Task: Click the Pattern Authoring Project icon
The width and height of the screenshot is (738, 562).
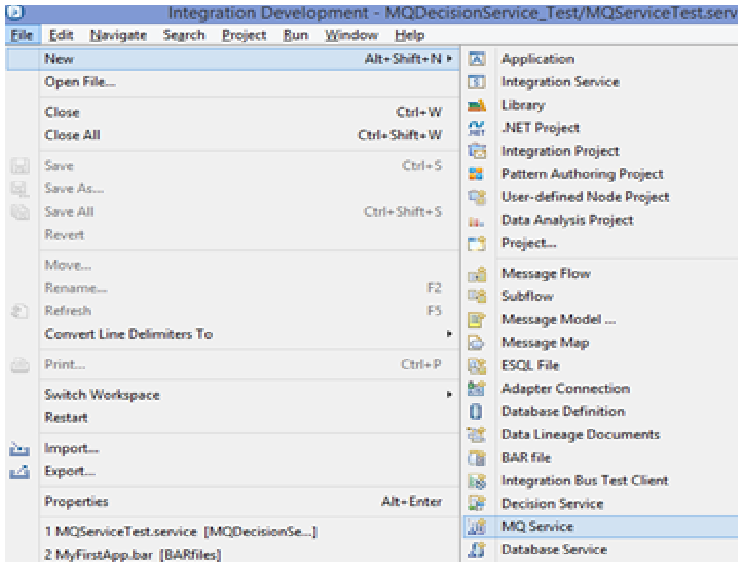Action: point(476,174)
